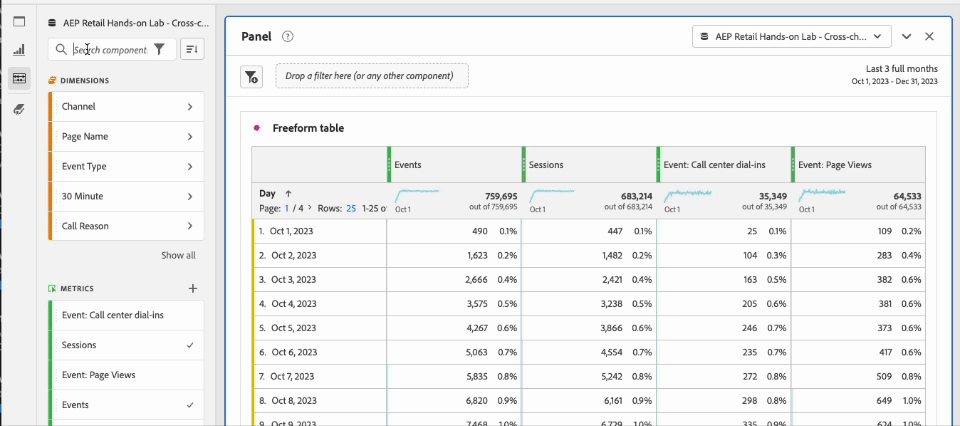960x426 pixels.
Task: Click the Drop a filter here zone
Action: [372, 77]
